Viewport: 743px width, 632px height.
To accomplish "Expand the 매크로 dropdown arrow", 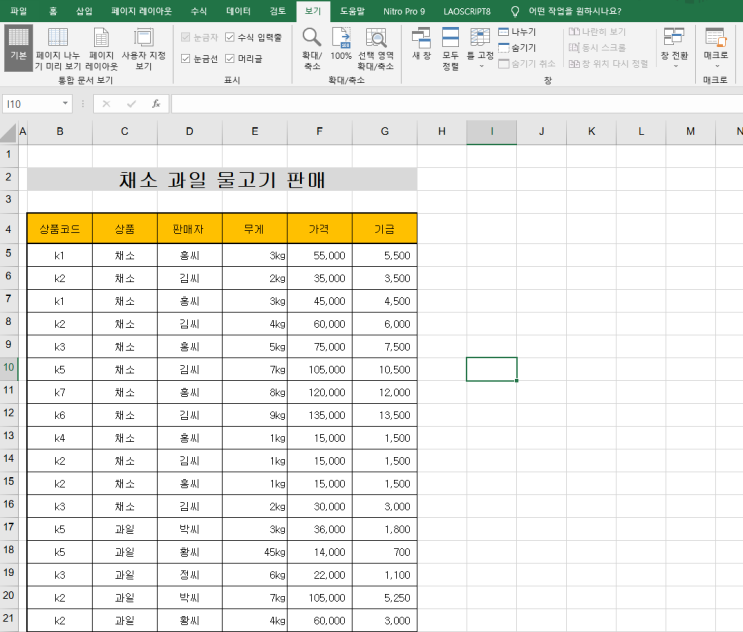I will pos(717,66).
